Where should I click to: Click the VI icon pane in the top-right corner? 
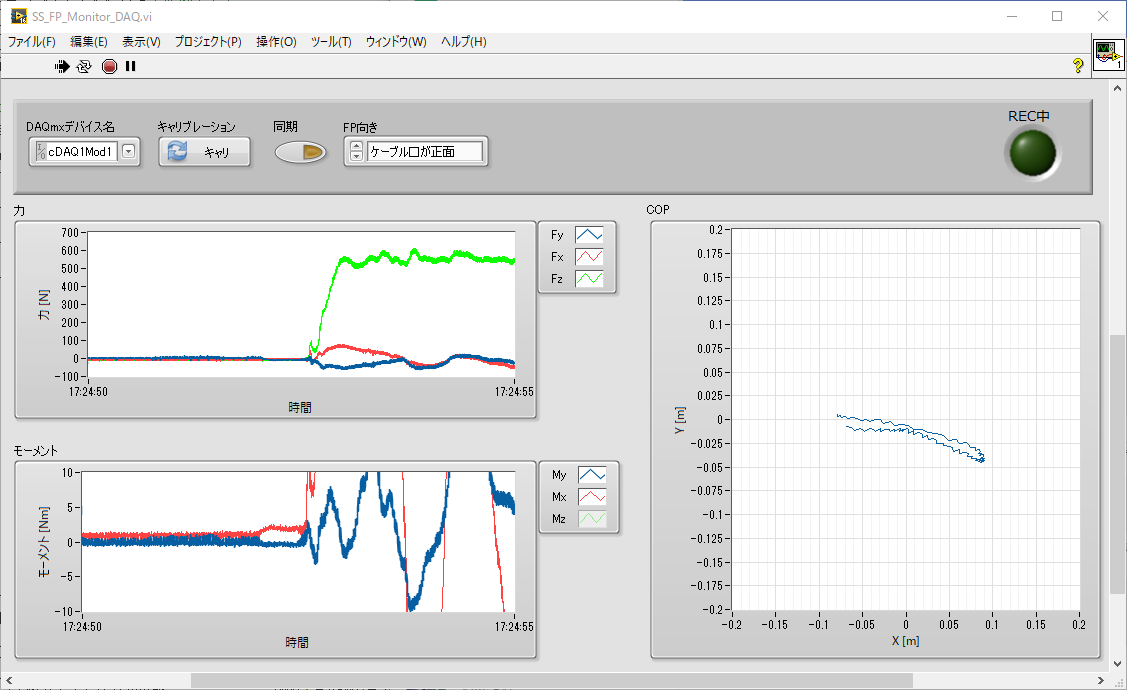click(x=1108, y=55)
